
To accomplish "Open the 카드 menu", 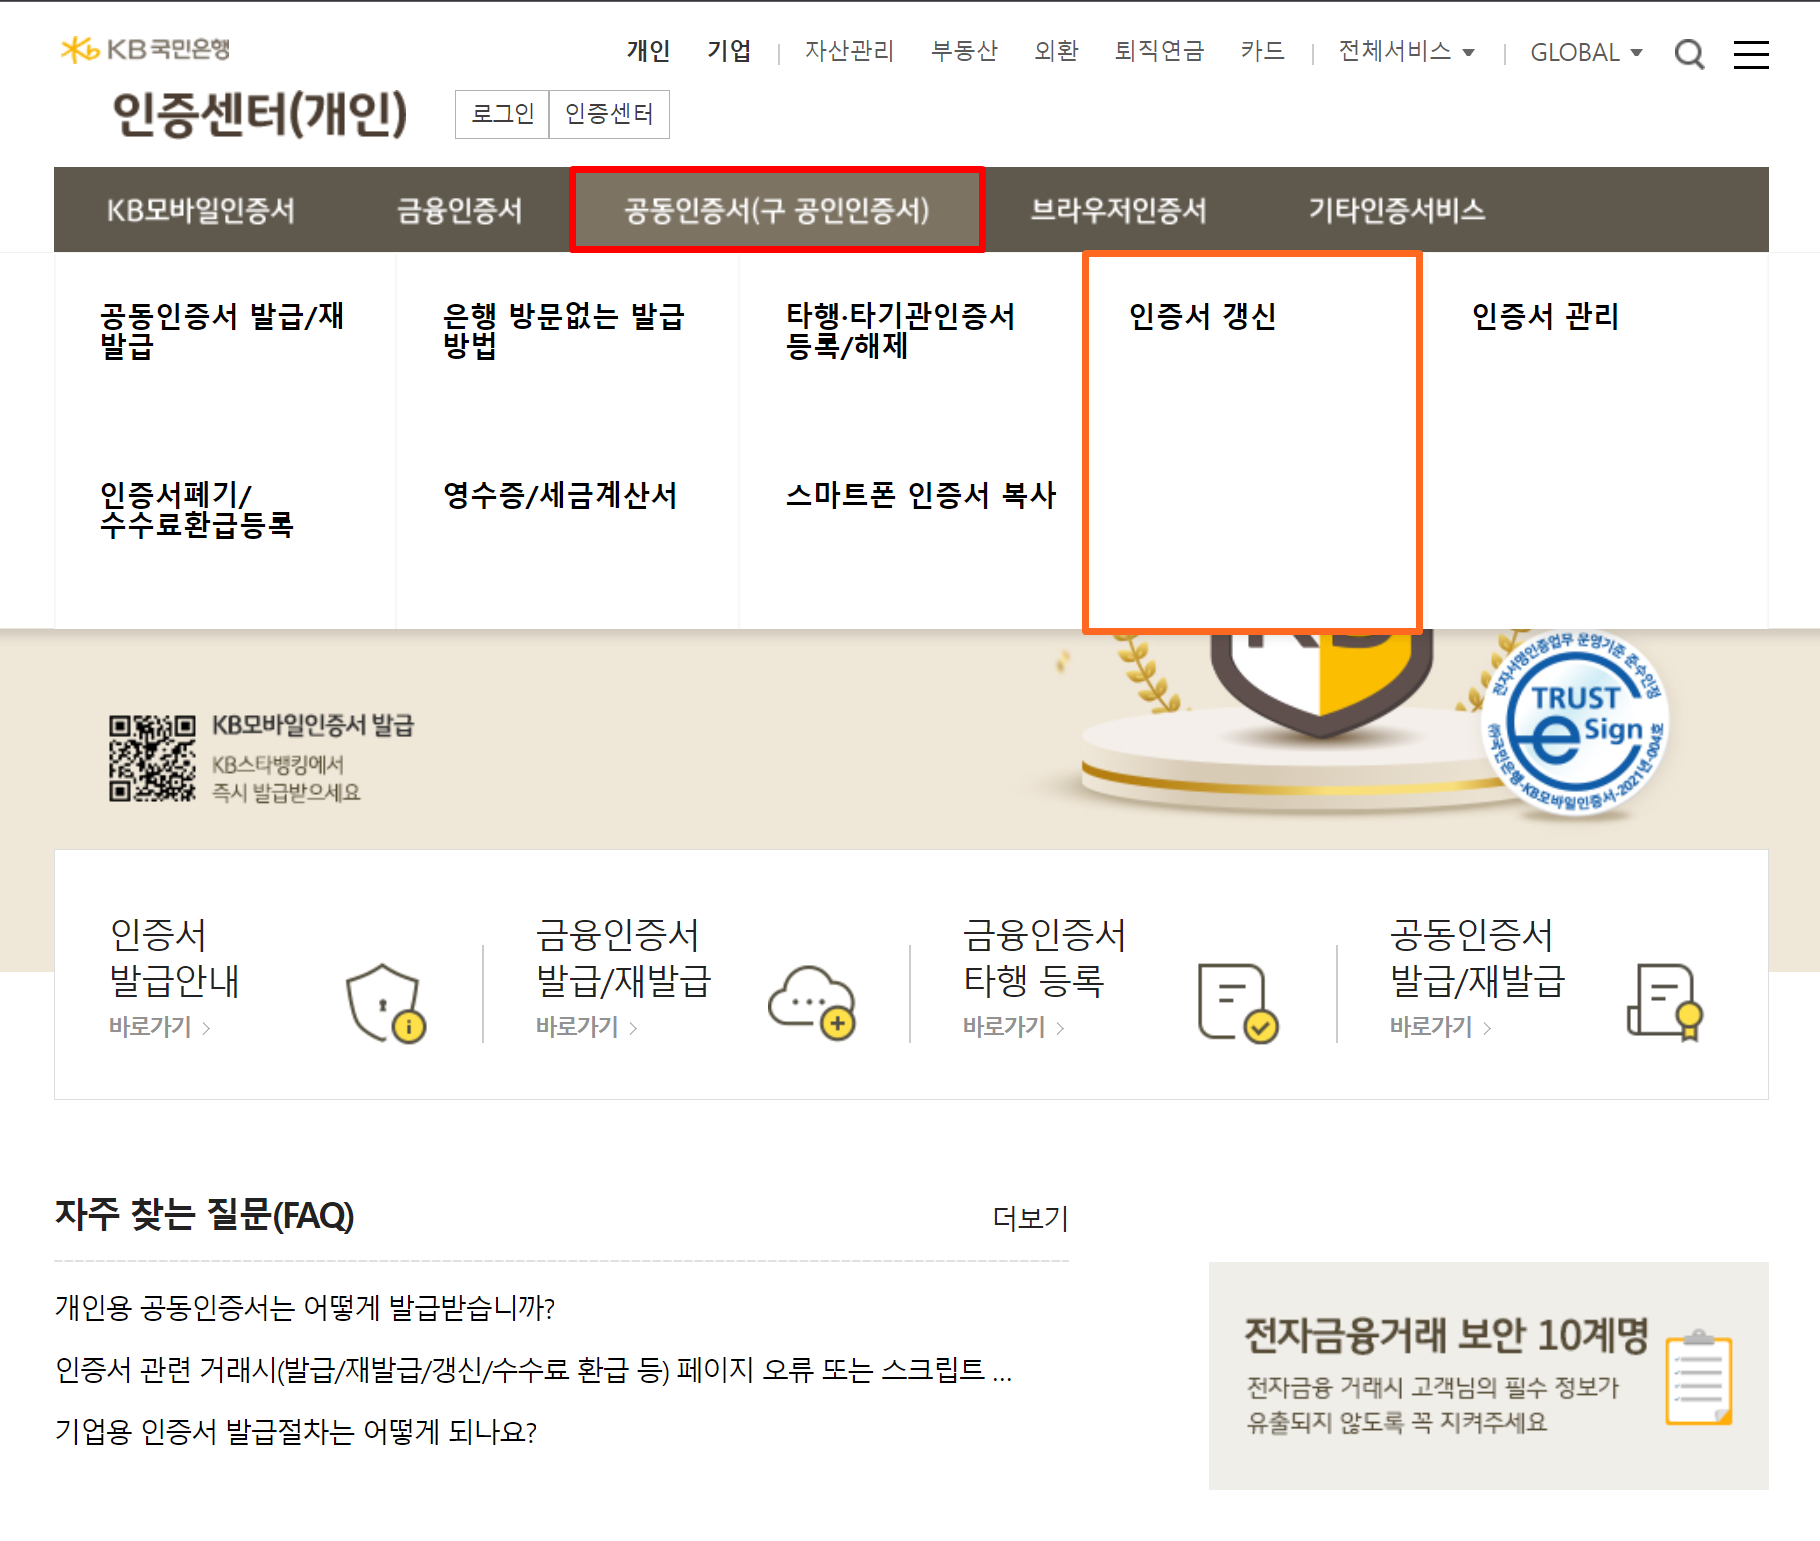I will click(1262, 51).
